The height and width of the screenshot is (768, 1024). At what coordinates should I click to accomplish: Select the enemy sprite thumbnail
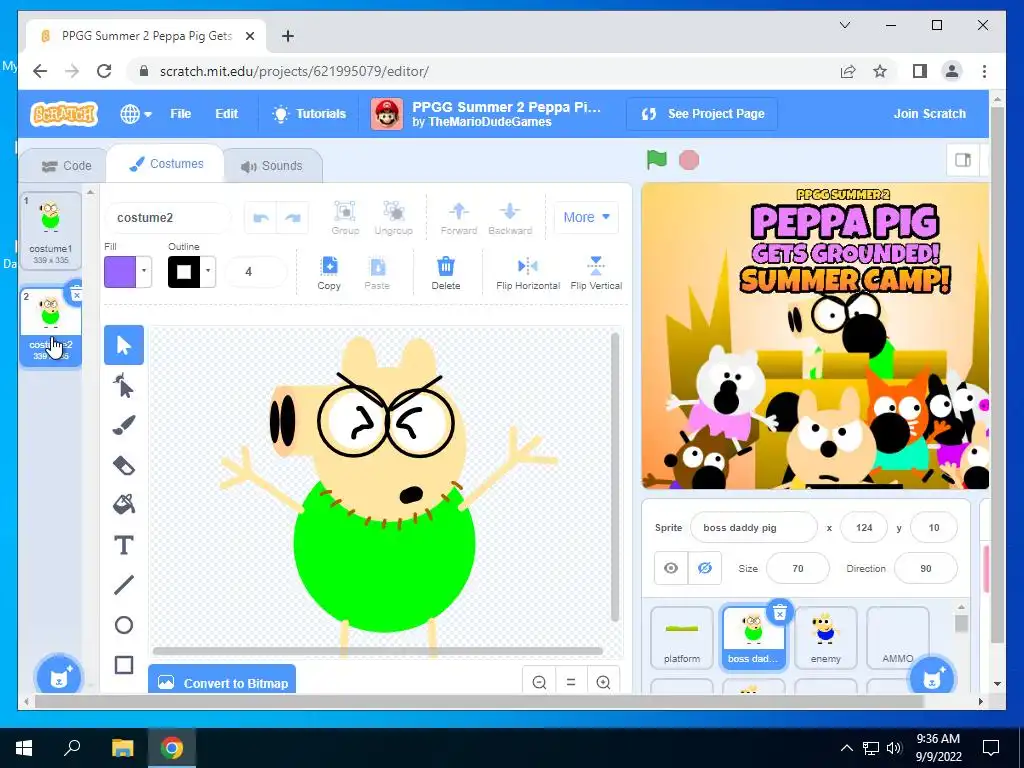point(825,637)
